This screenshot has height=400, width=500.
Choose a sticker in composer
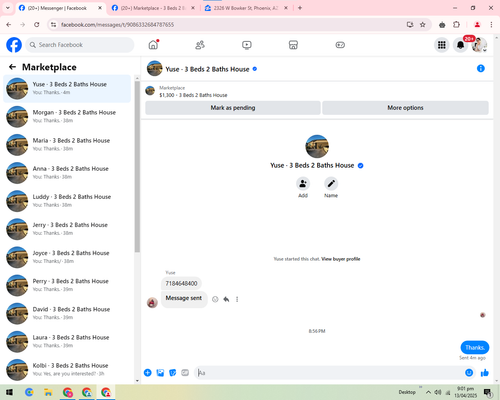(173, 373)
